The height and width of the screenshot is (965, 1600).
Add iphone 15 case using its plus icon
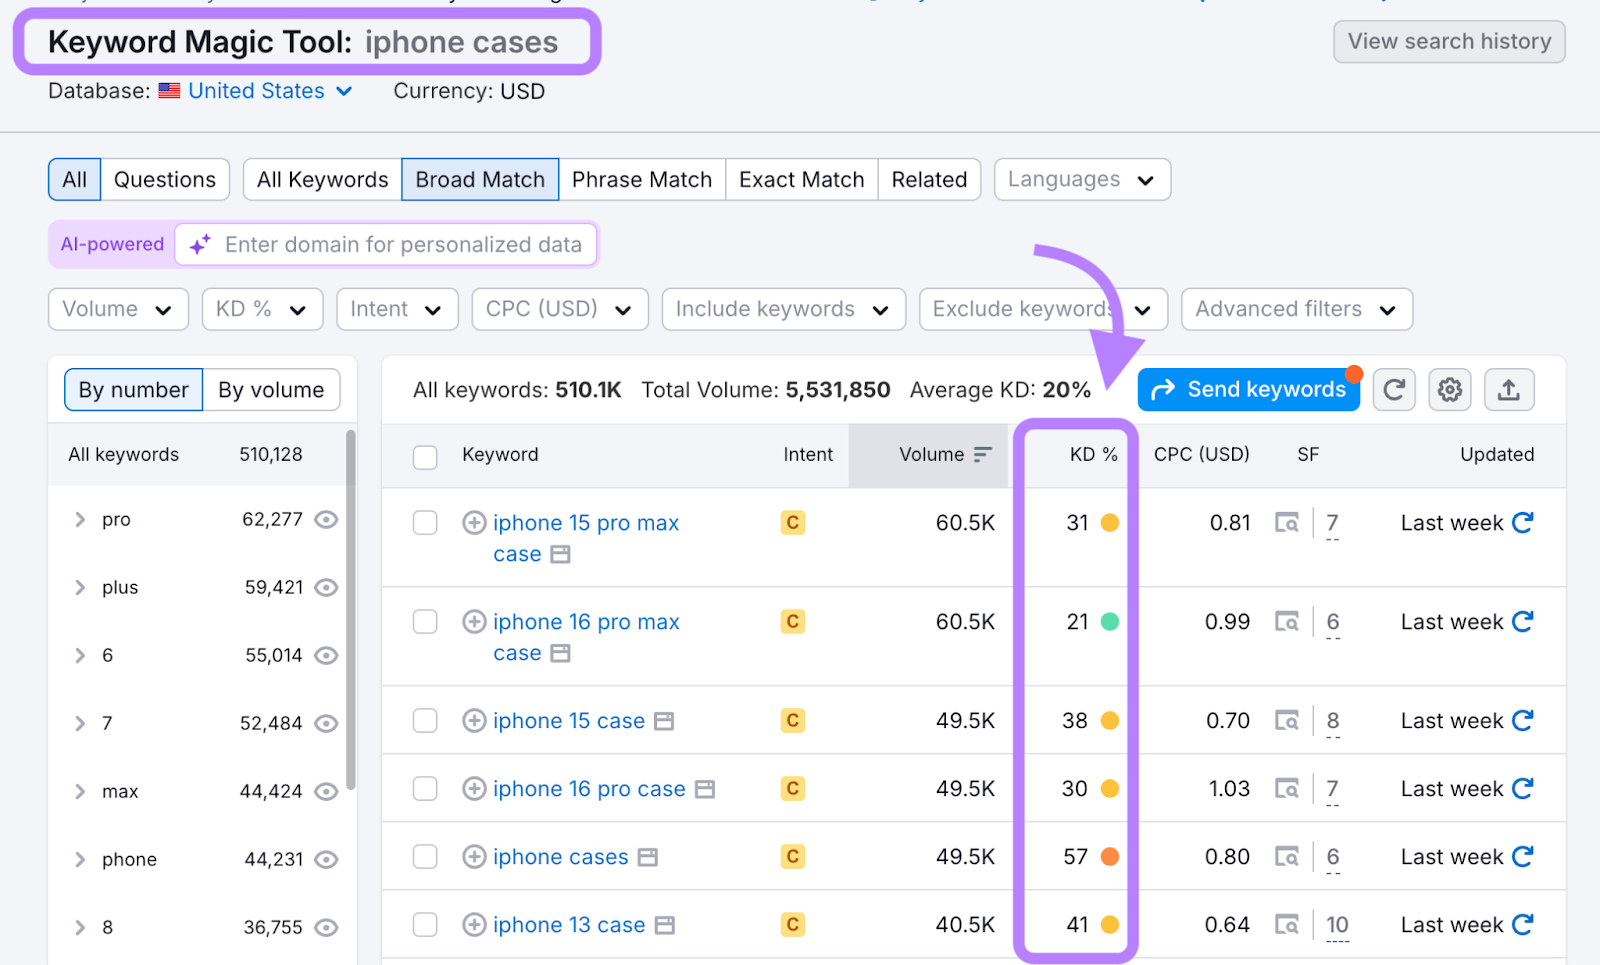coord(473,720)
